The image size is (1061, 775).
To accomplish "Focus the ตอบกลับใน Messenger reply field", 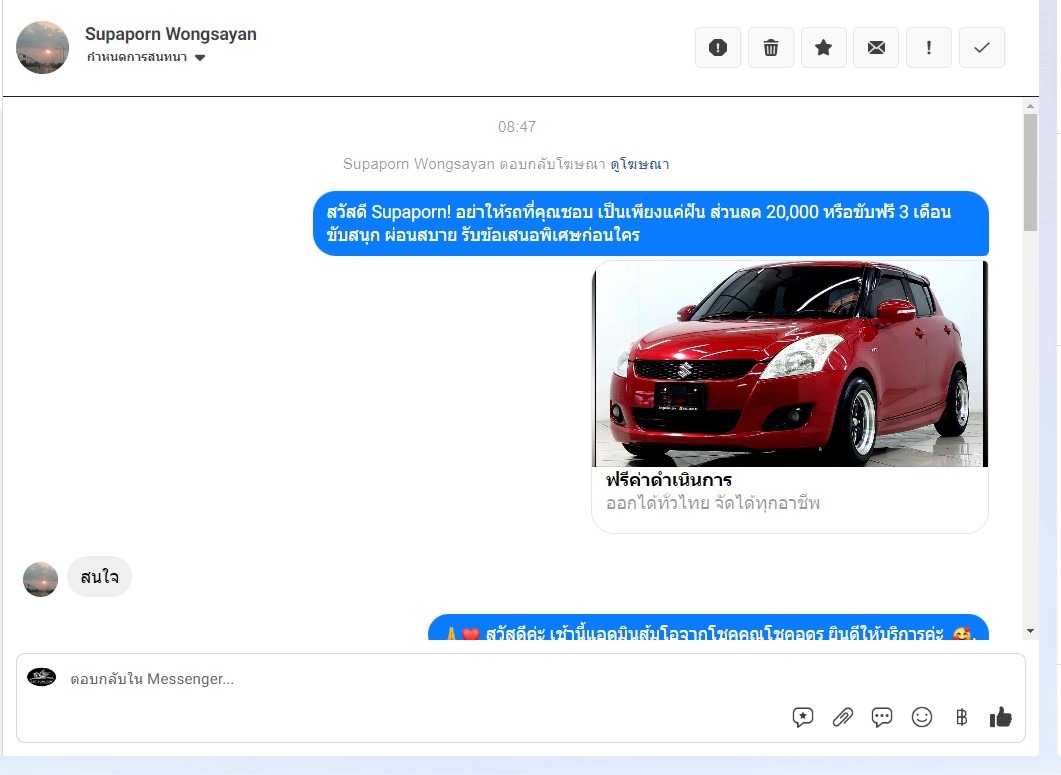I will [x=400, y=679].
